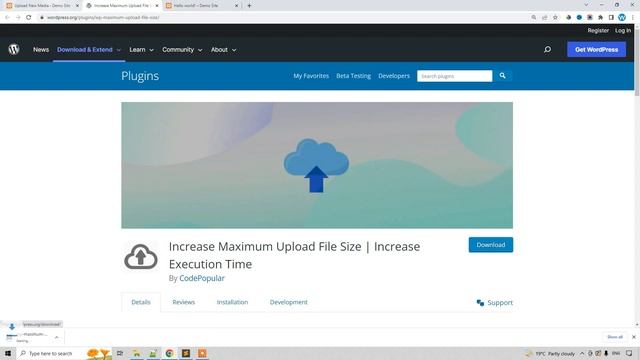The height and width of the screenshot is (360, 640).
Task: Open options chevron for the downloading file
Action: pos(56,337)
